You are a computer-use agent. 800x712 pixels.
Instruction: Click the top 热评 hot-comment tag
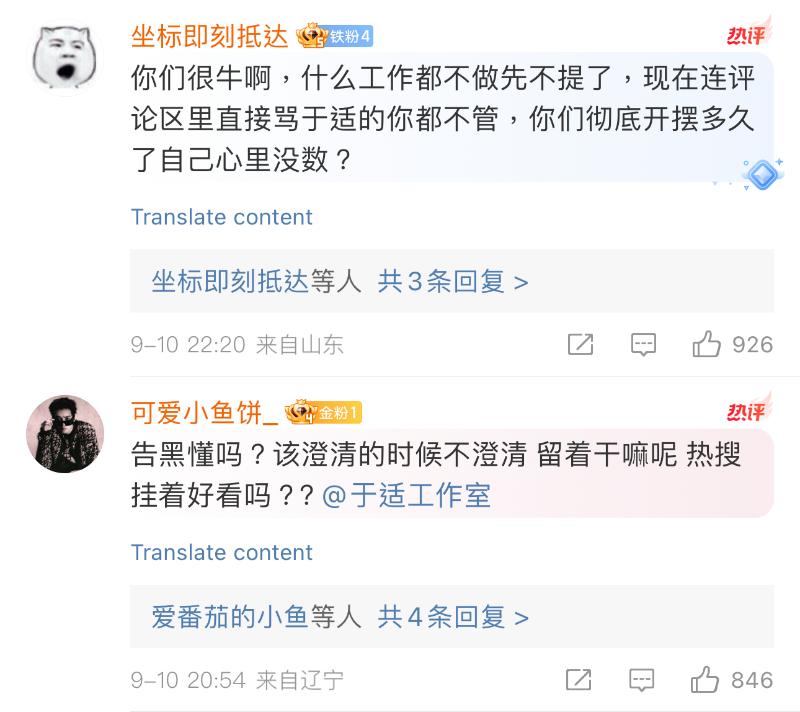point(746,37)
